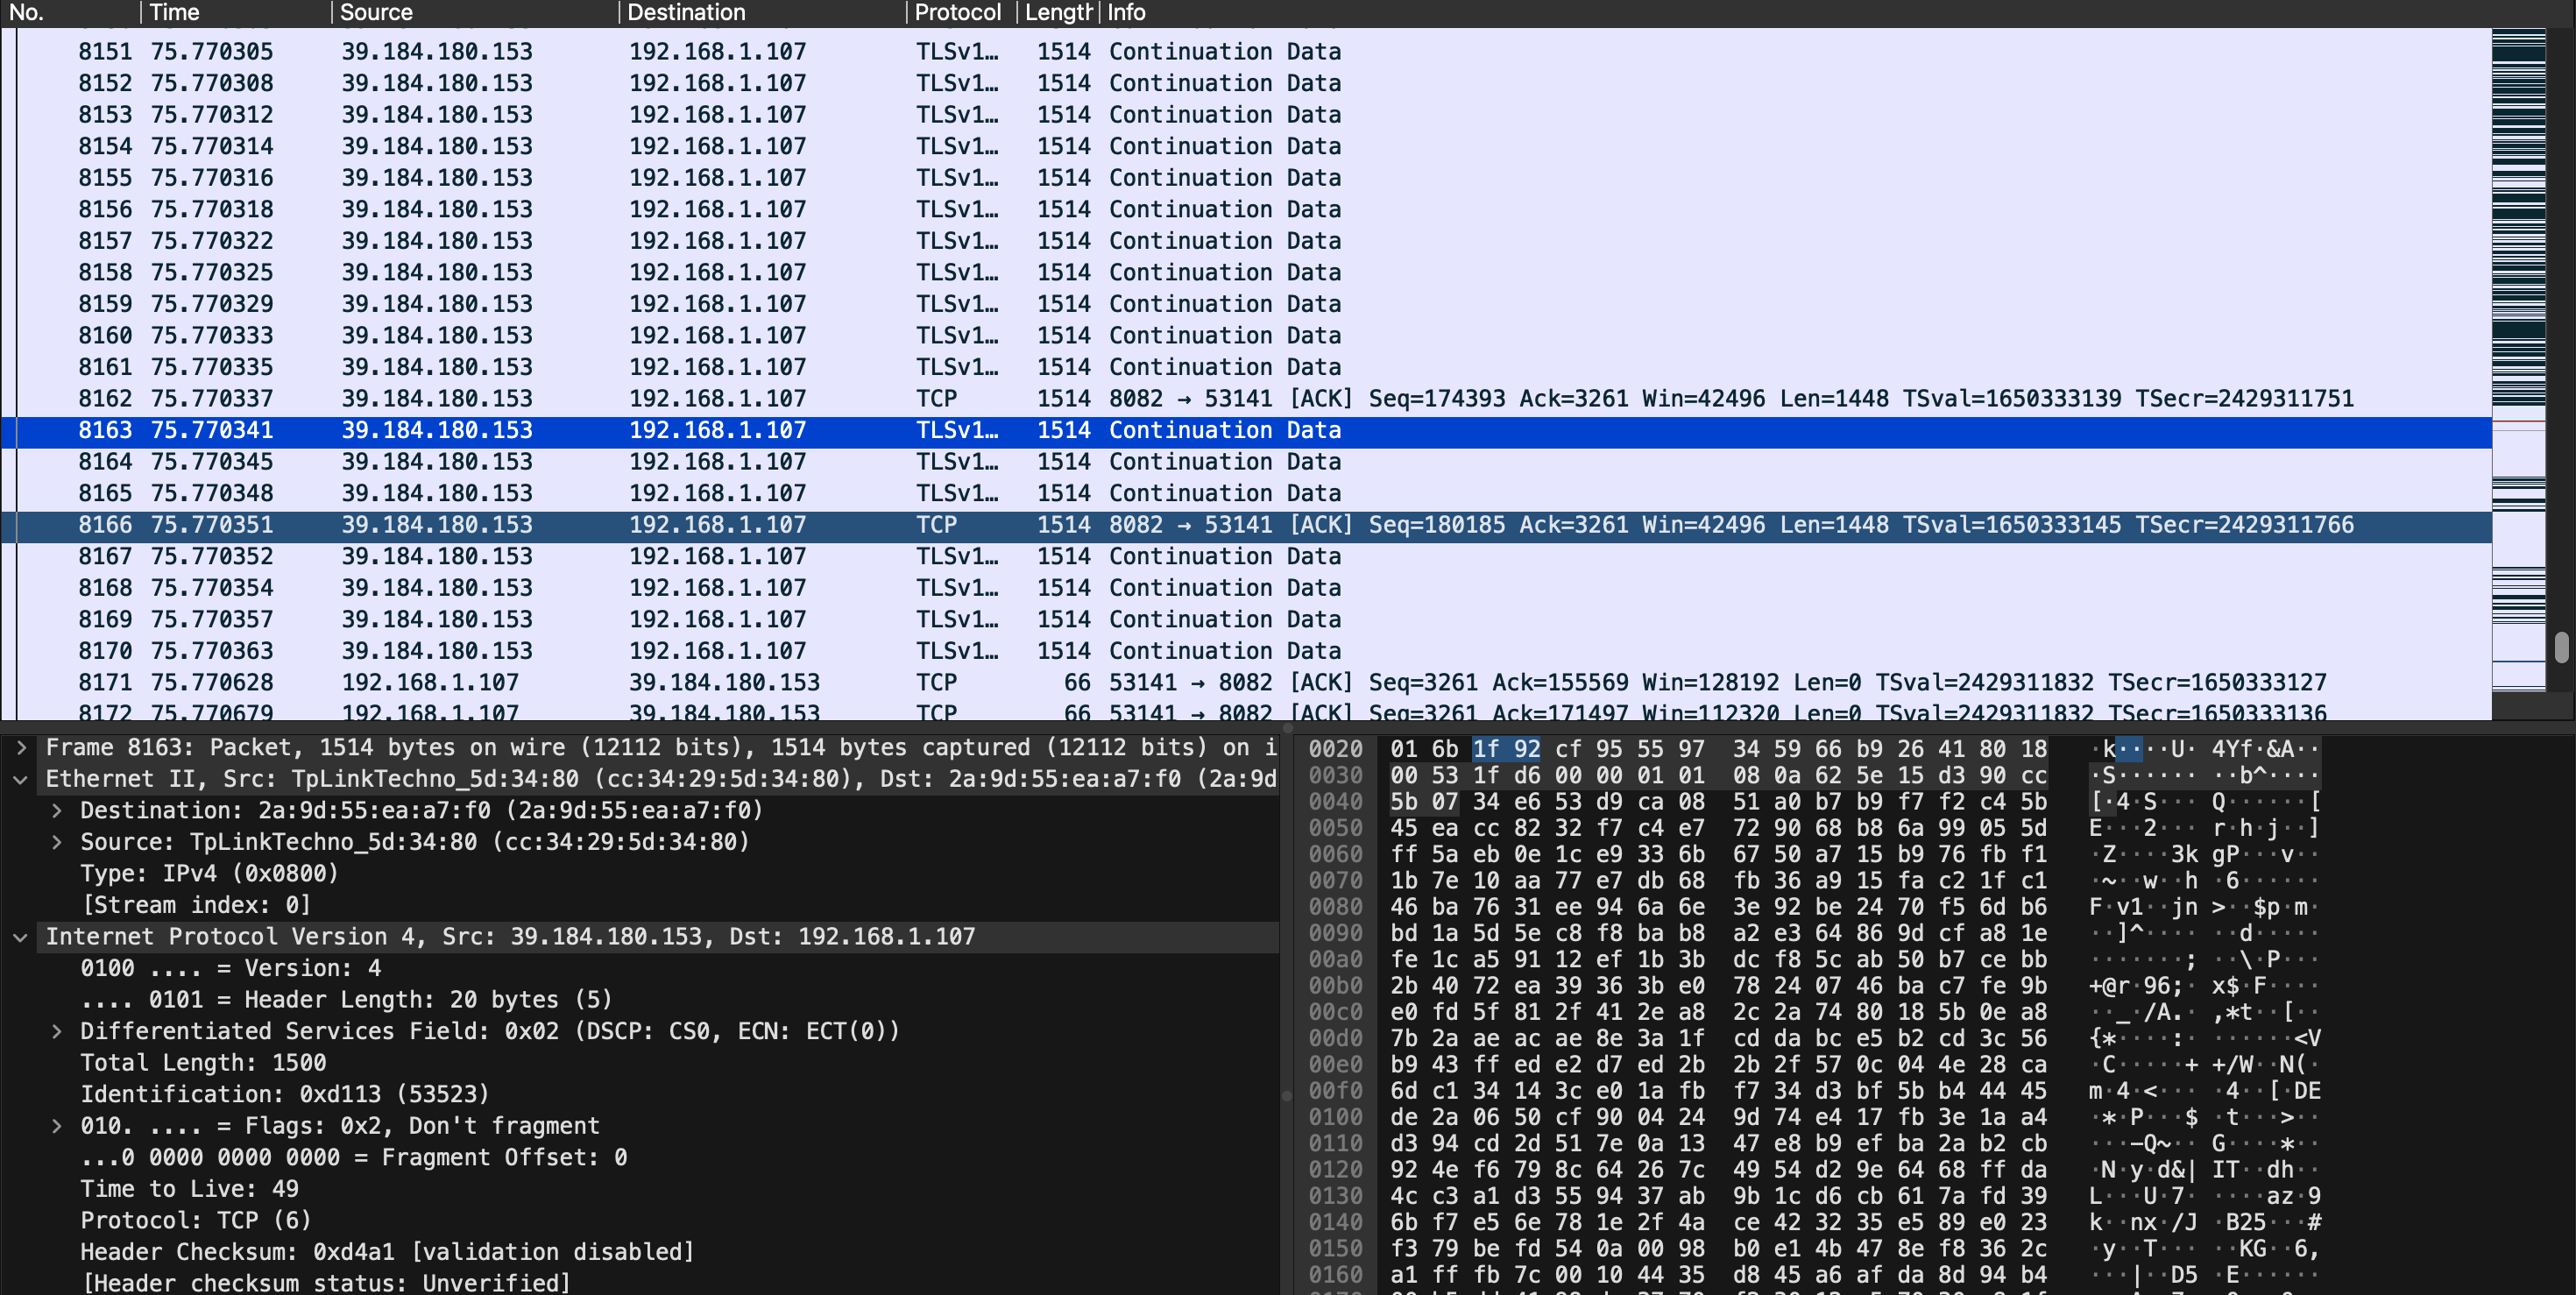
Task: Sort packets by the No. column header
Action: [70, 13]
